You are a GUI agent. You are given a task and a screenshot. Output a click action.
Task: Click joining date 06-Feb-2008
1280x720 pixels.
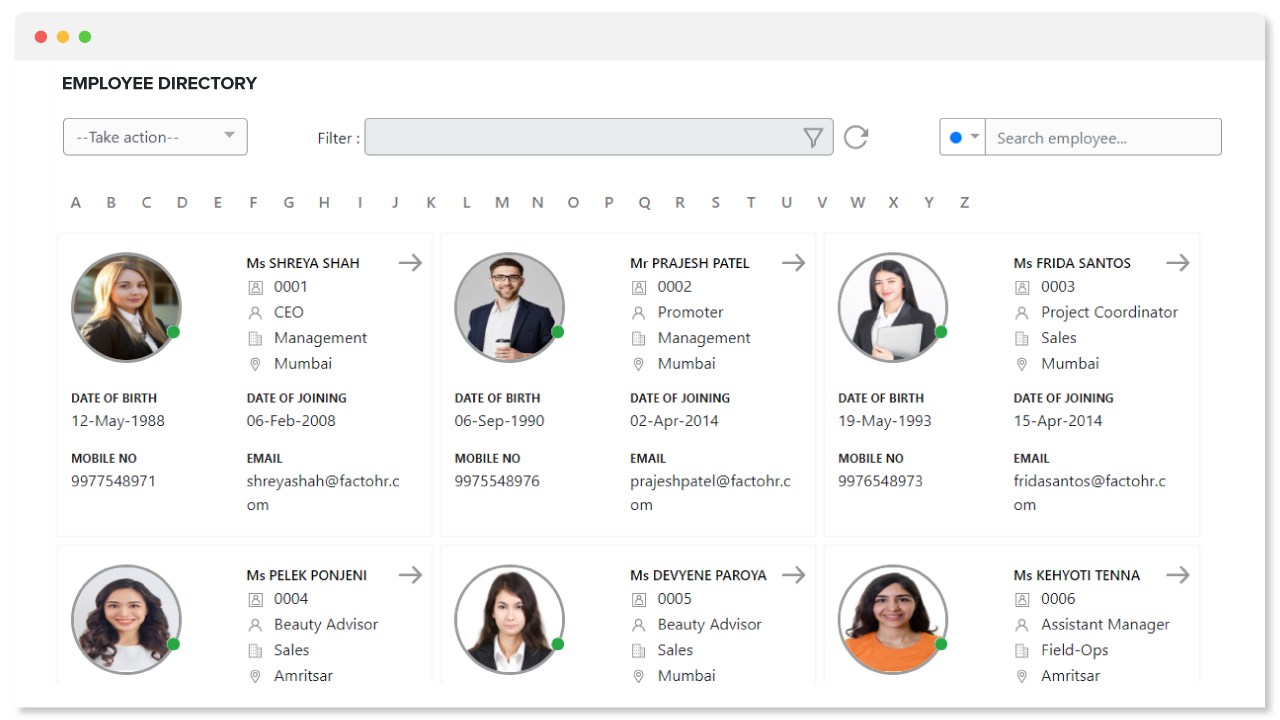tap(291, 421)
